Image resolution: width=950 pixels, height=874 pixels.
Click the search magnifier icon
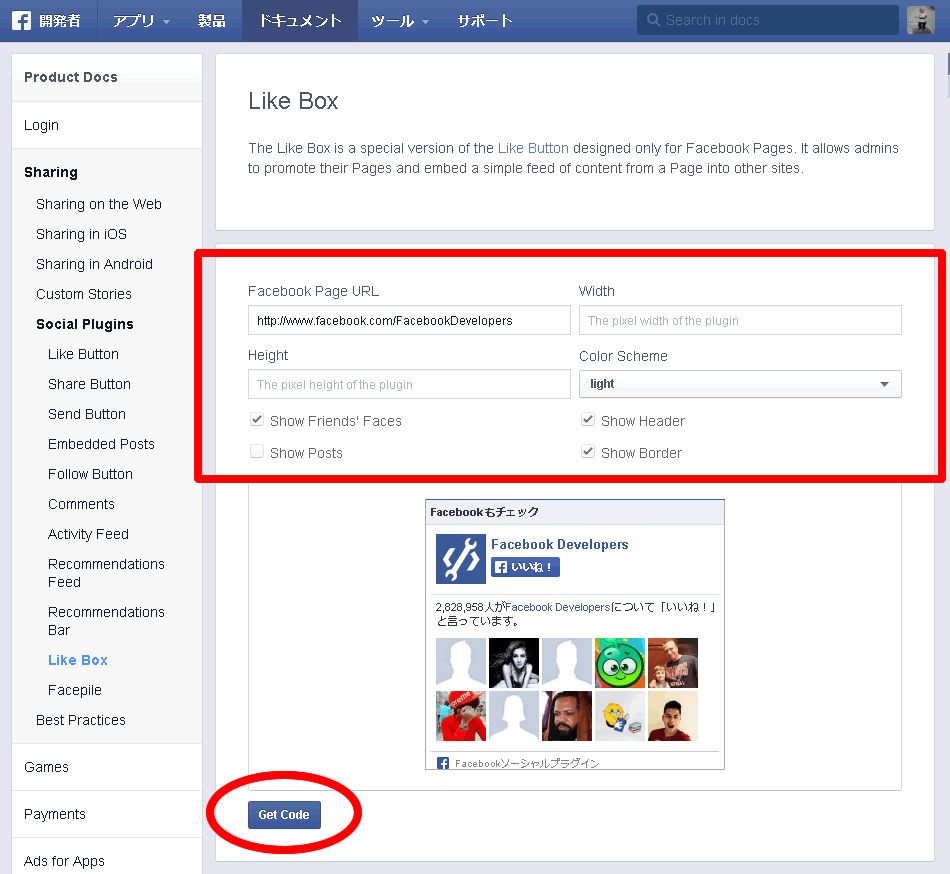653,20
